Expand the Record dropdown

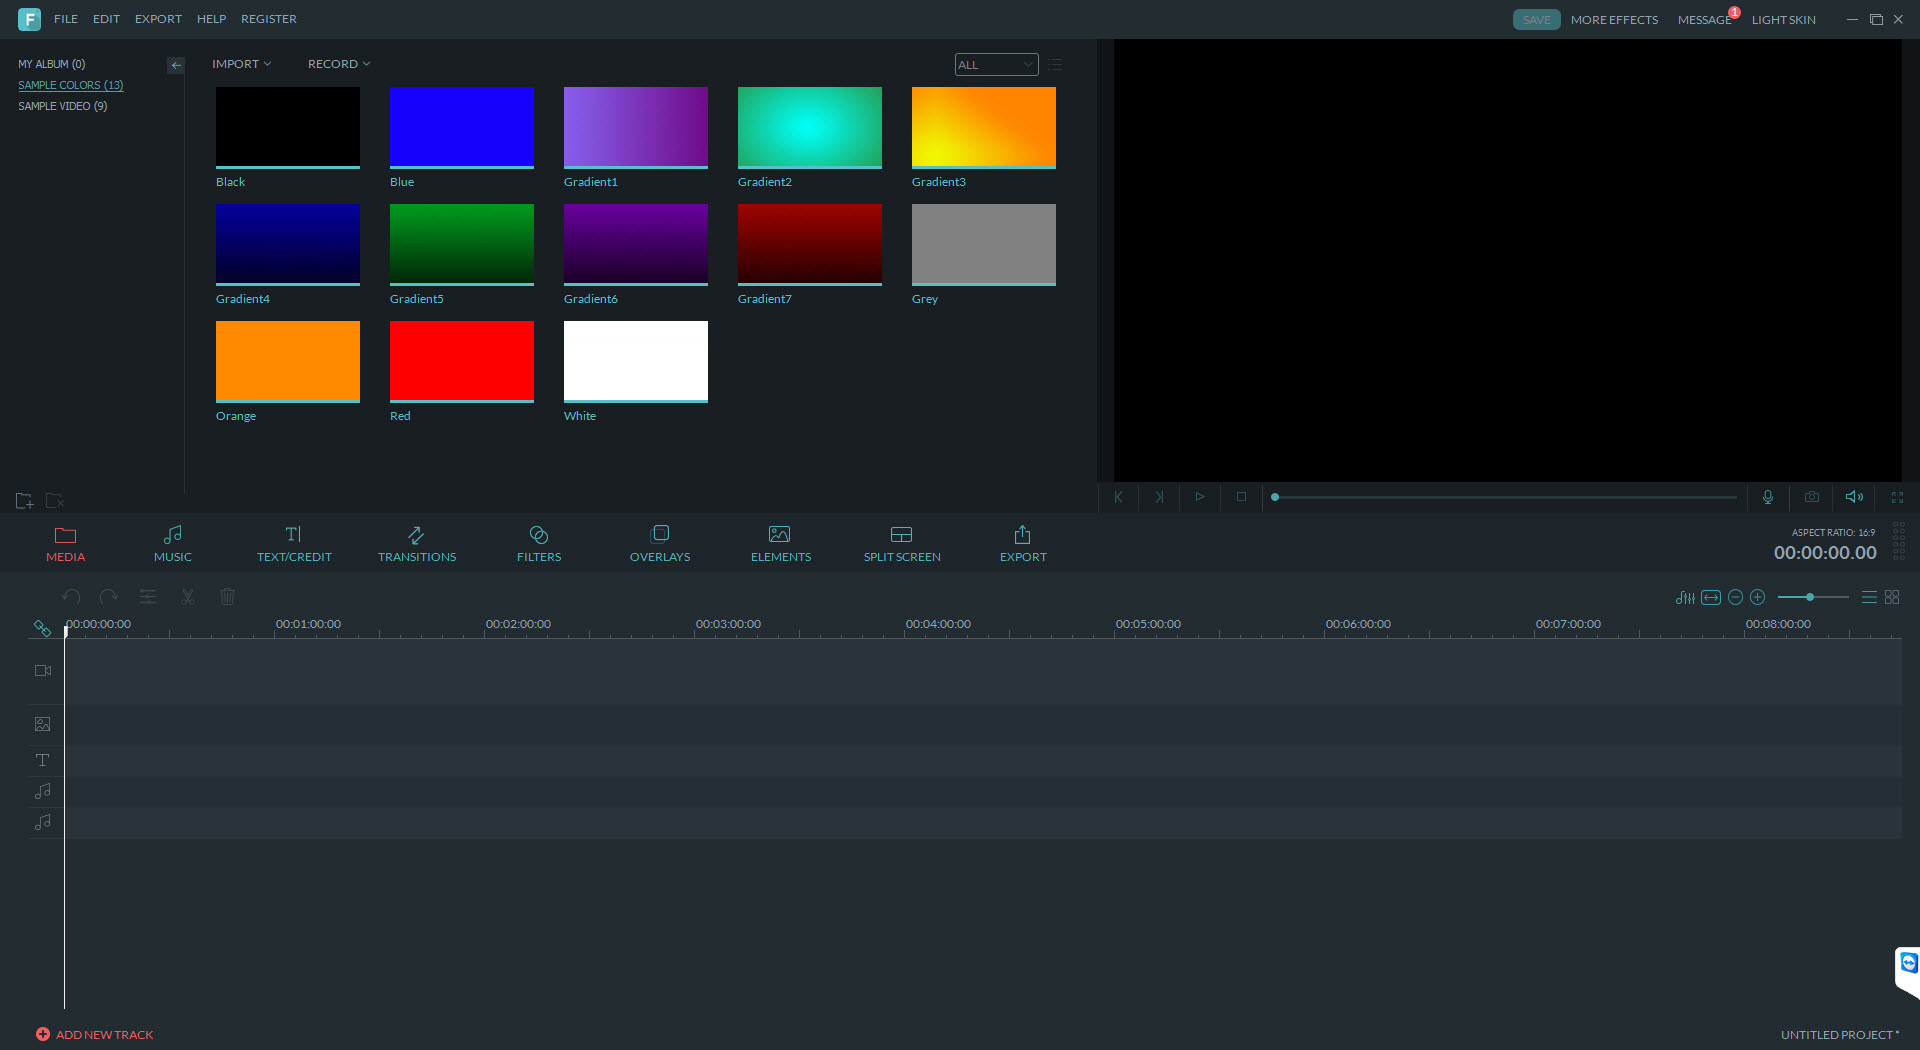pos(338,64)
